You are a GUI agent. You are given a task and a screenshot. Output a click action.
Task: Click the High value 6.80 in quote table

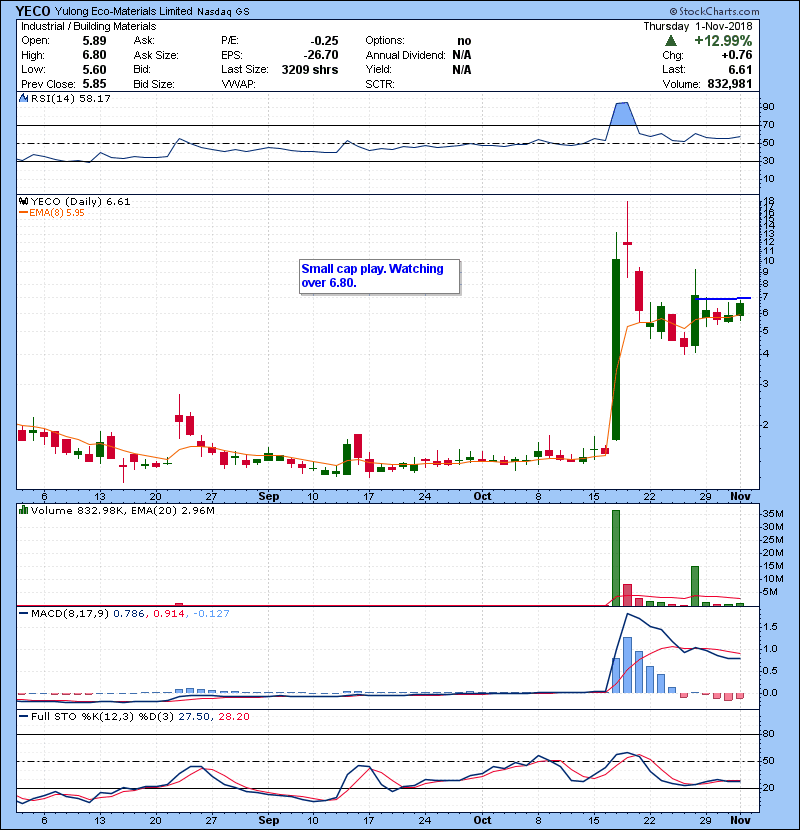[x=94, y=55]
